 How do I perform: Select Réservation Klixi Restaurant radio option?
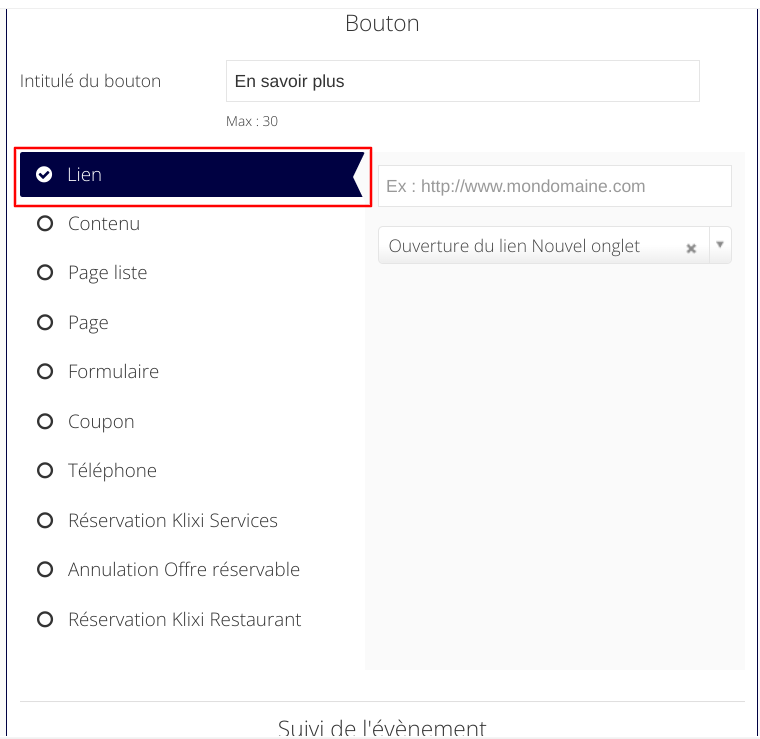coord(44,620)
